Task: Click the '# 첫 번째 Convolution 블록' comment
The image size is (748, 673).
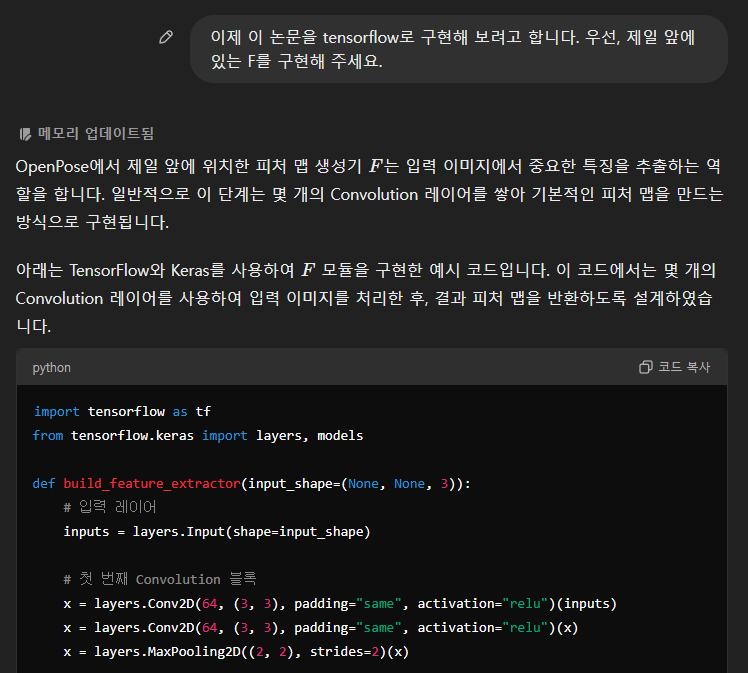Action: click(160, 579)
